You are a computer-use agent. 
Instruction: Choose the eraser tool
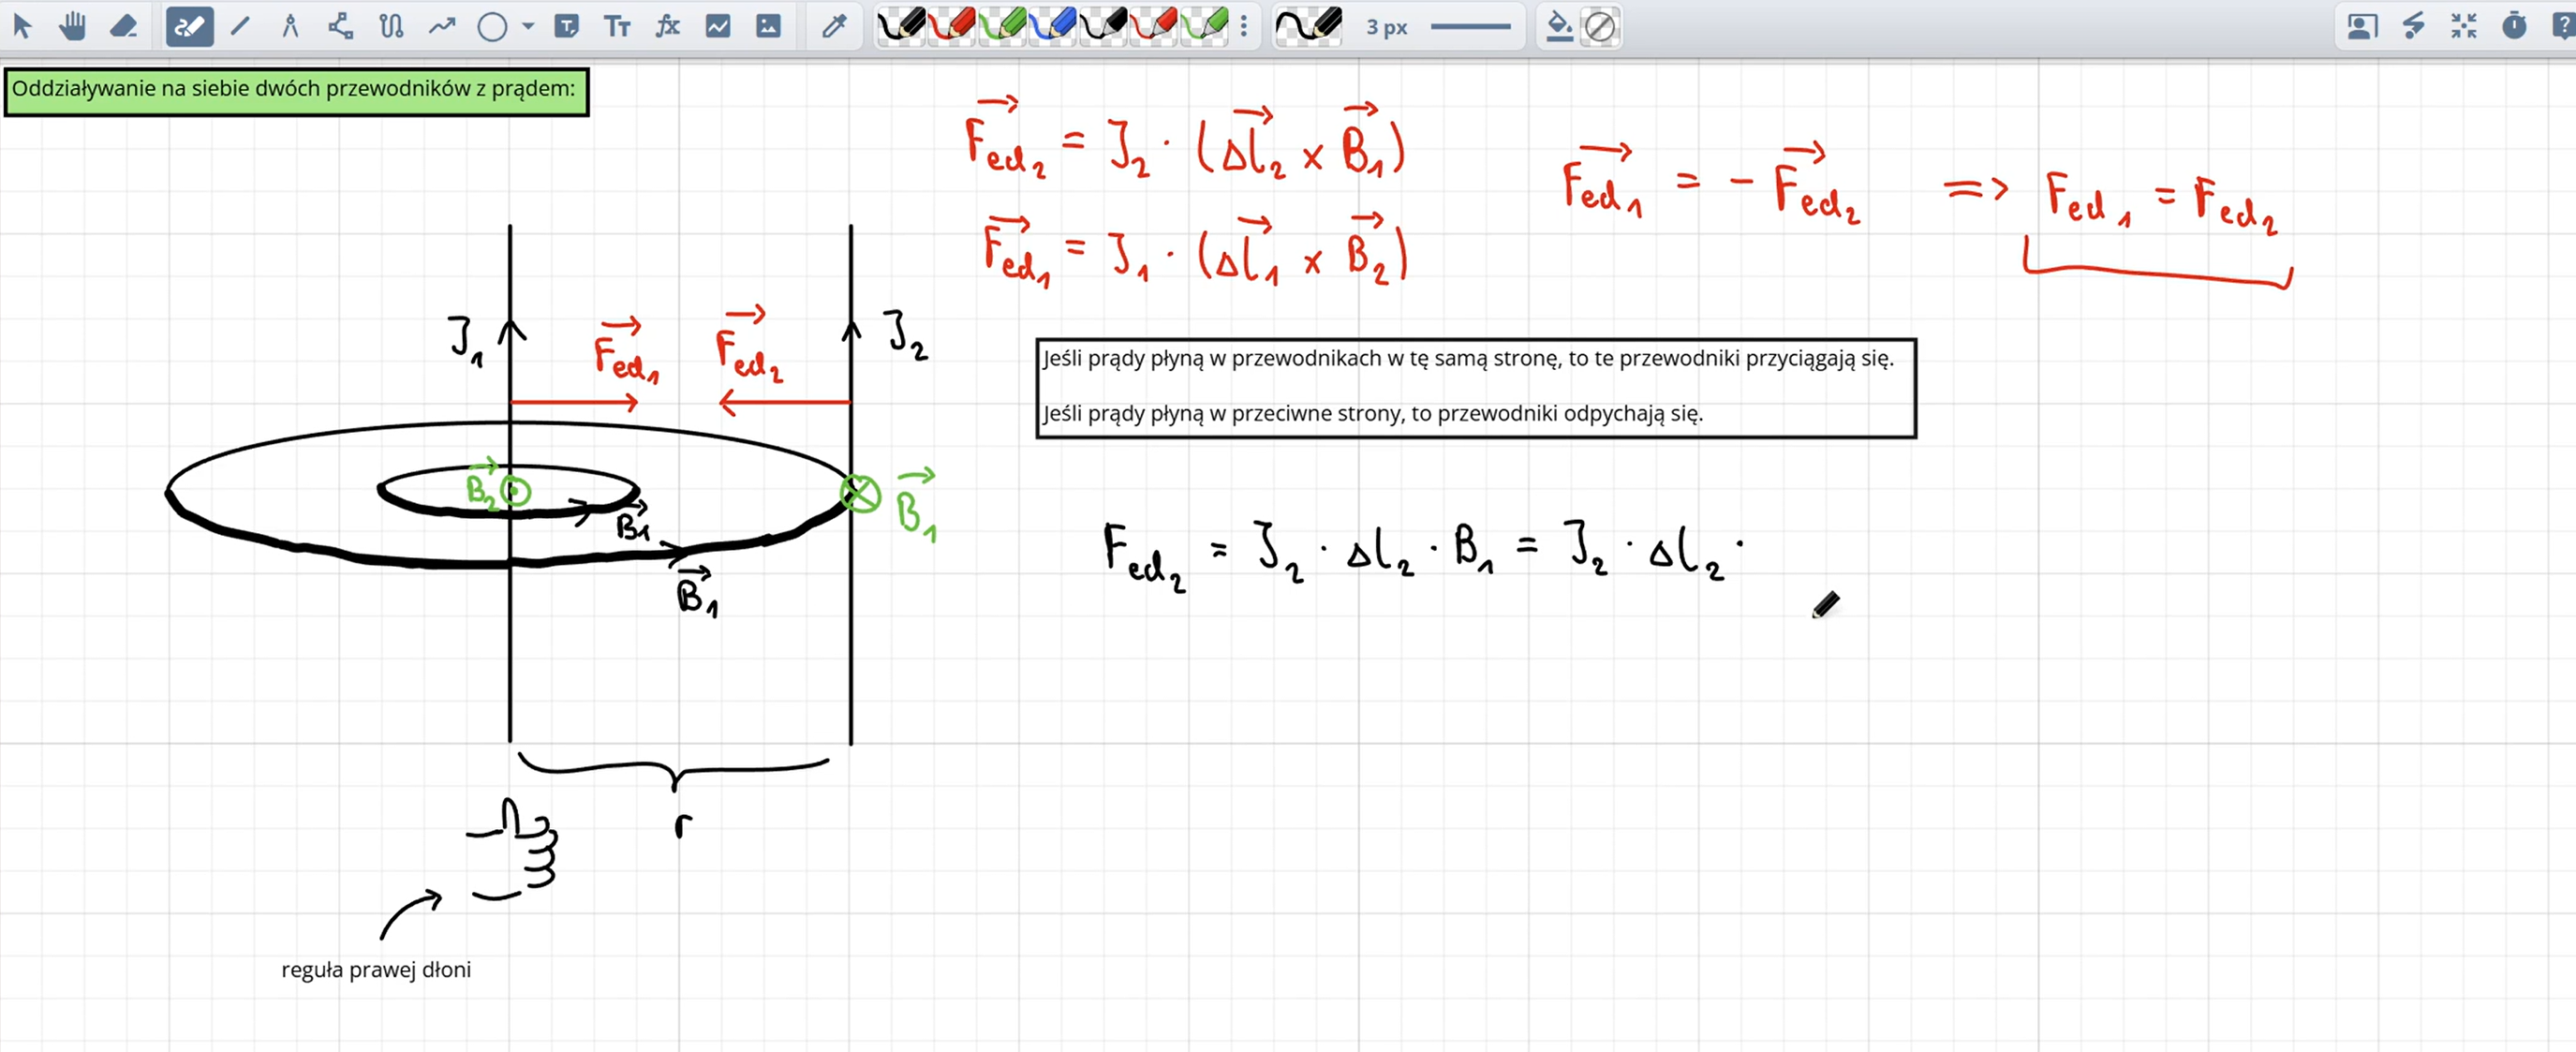[123, 26]
